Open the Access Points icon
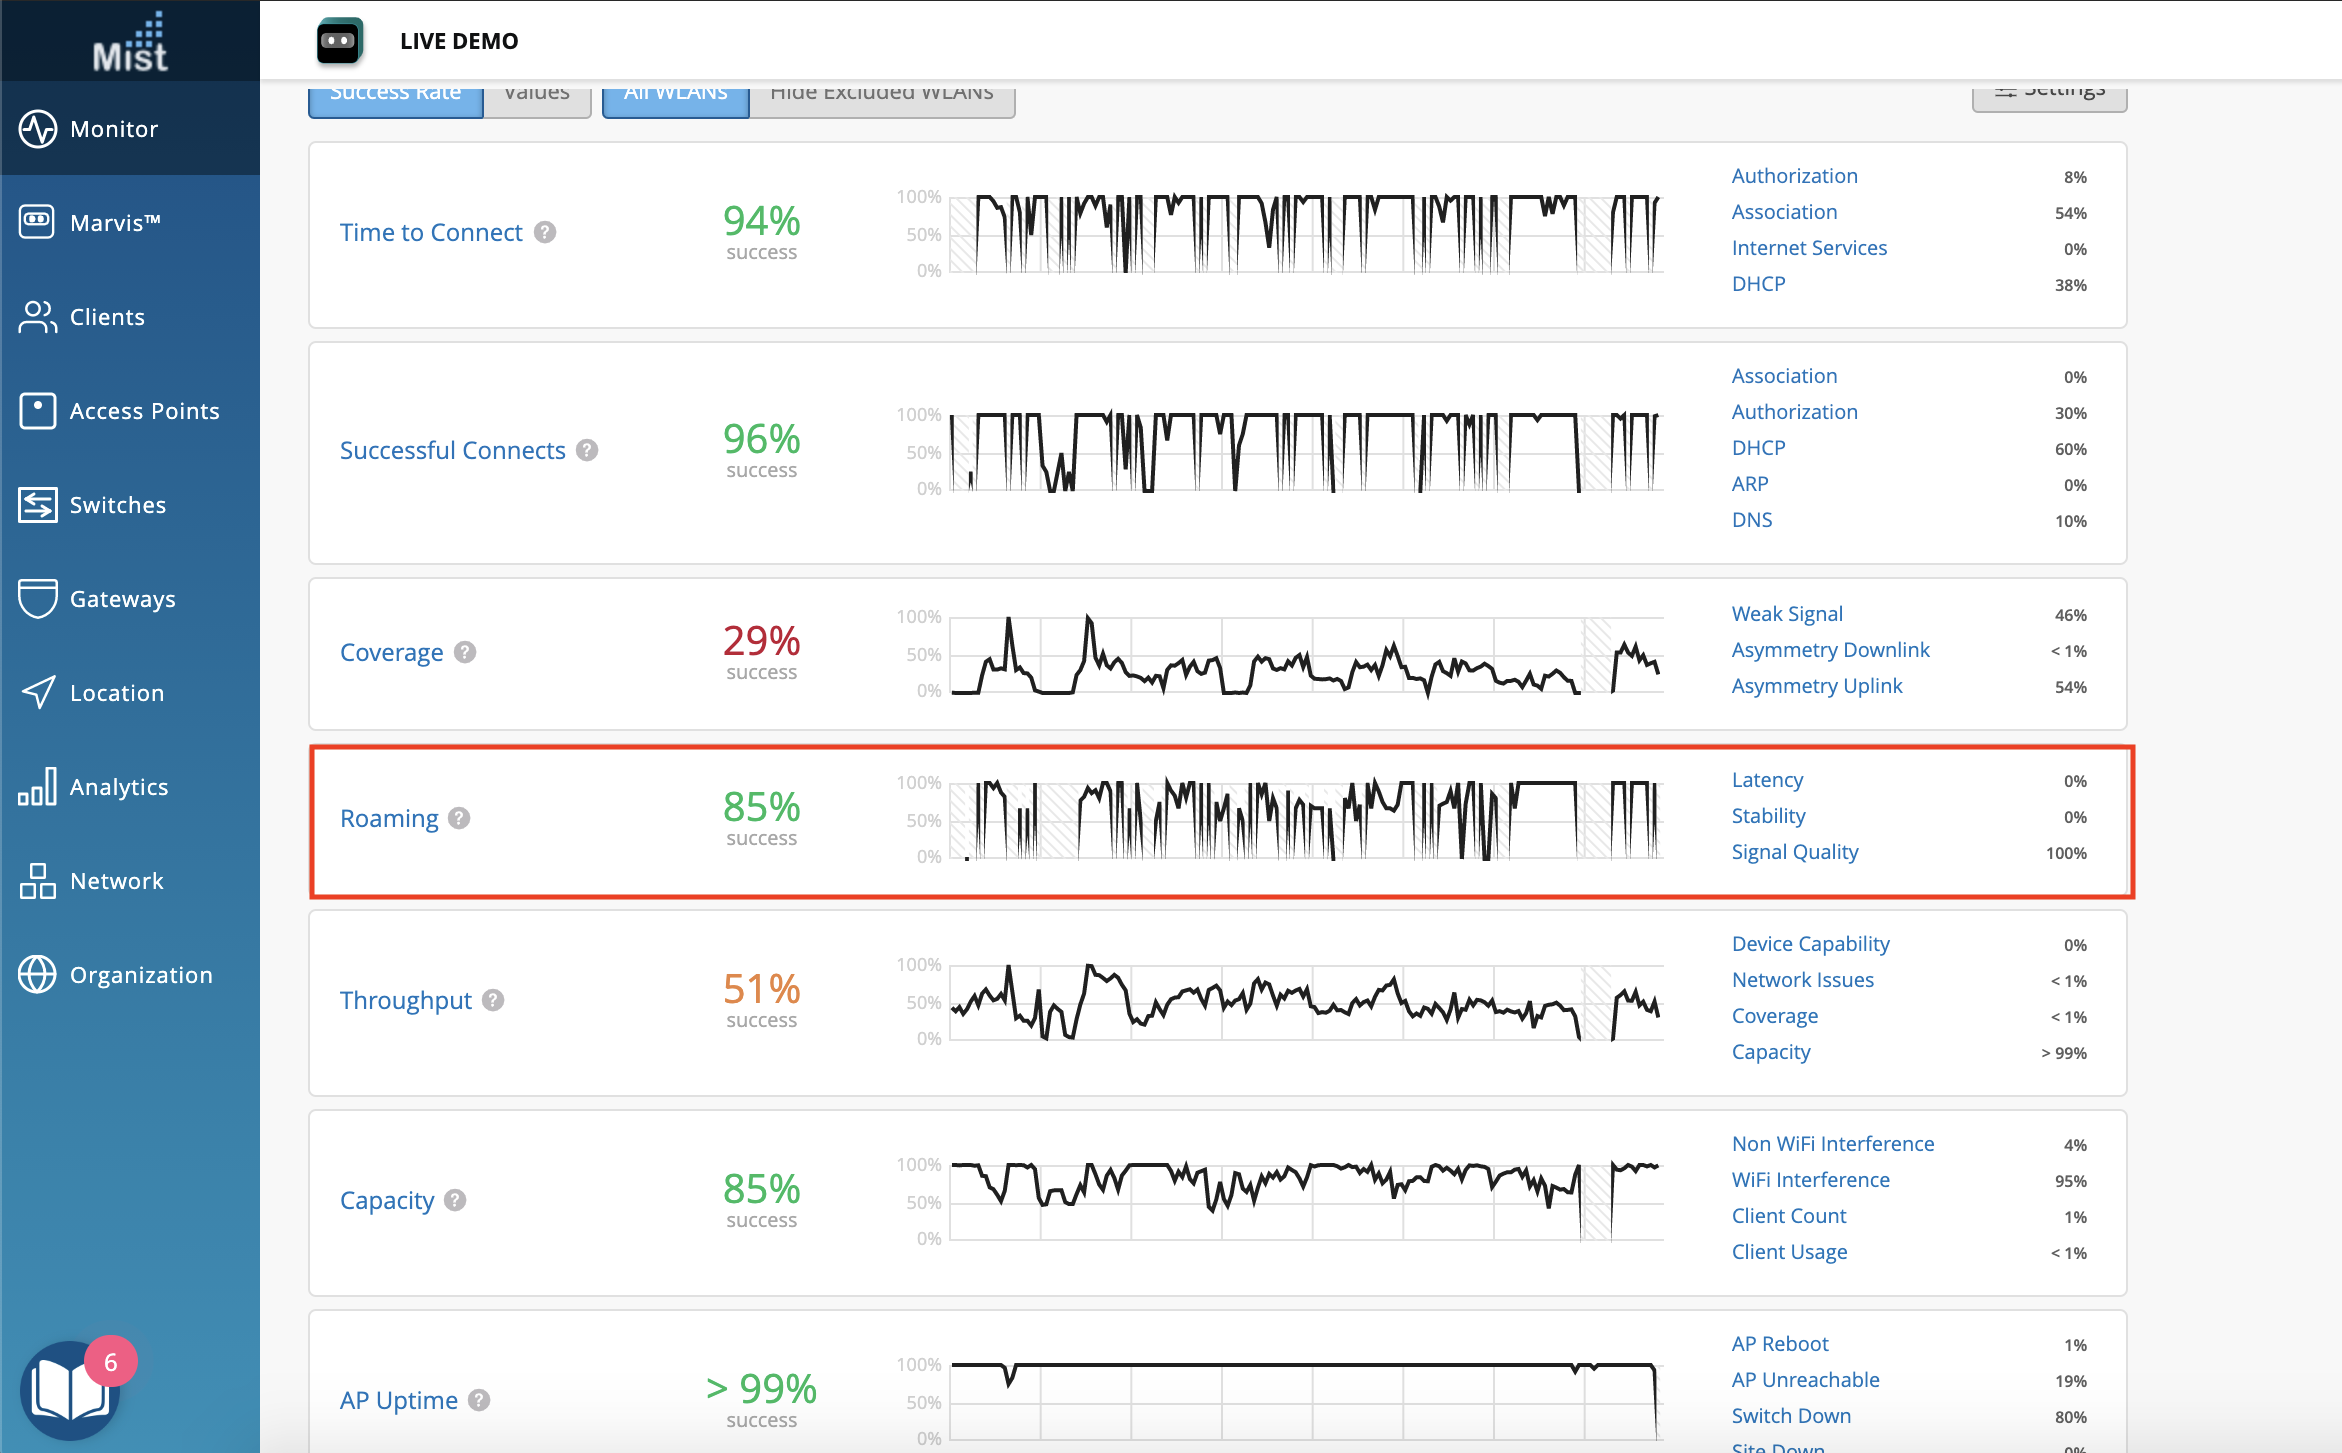2342x1453 pixels. coord(37,411)
